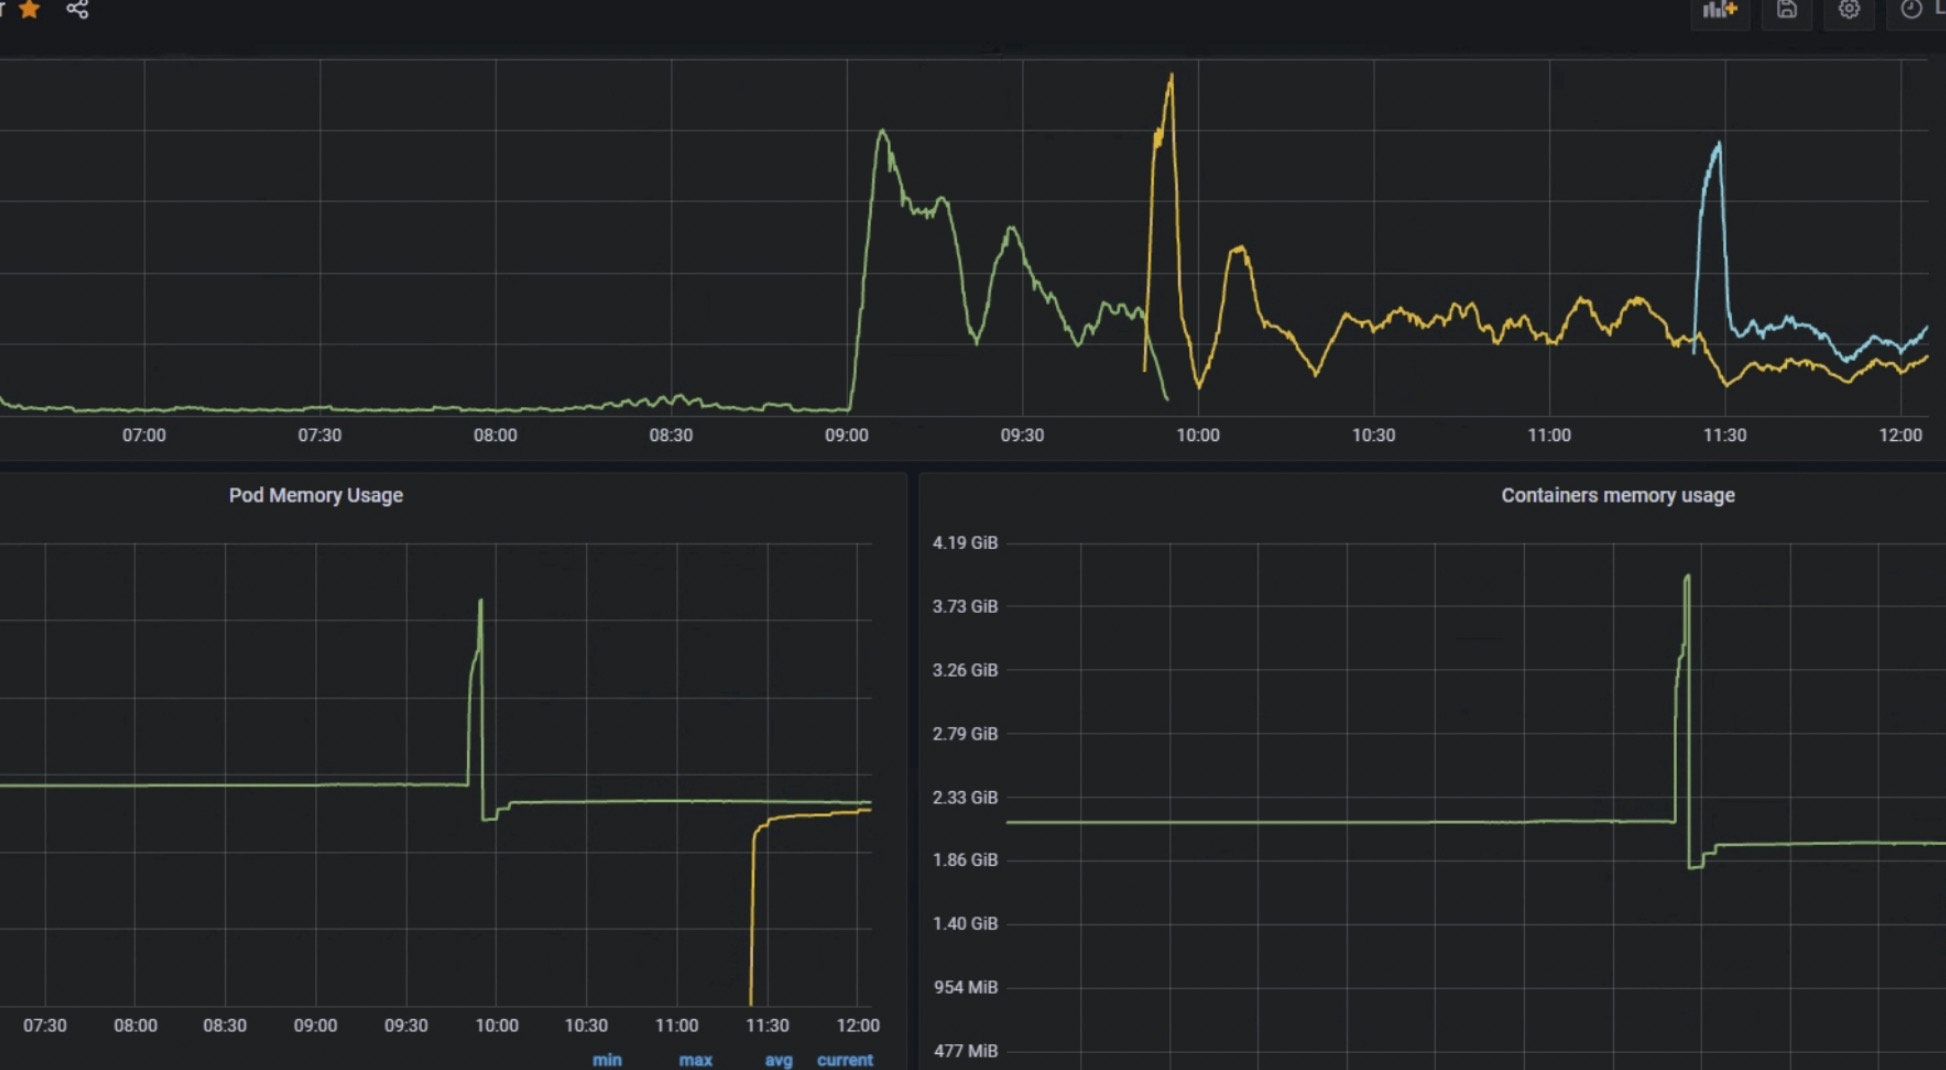Open the share dashboard icon
1946x1070 pixels.
click(77, 9)
